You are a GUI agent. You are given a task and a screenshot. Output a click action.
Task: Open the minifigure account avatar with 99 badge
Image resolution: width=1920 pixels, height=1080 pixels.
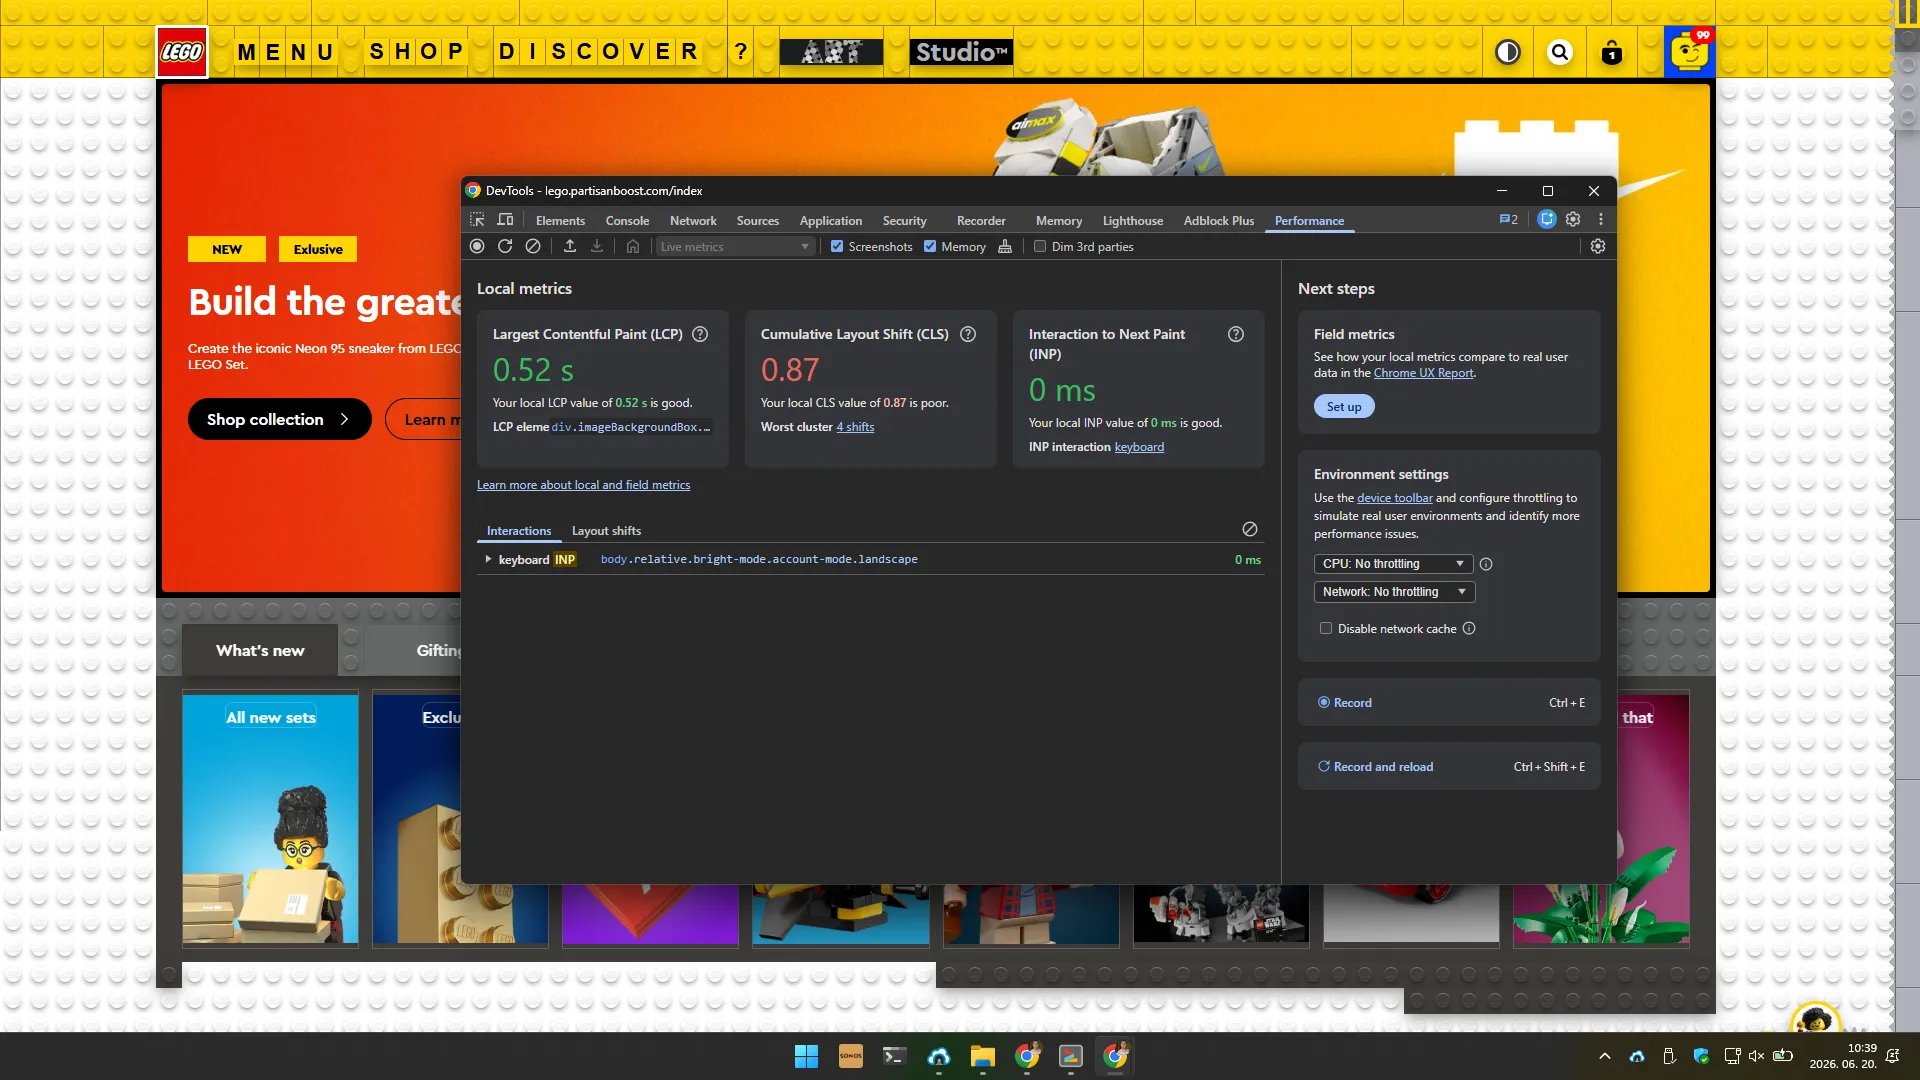(1690, 52)
